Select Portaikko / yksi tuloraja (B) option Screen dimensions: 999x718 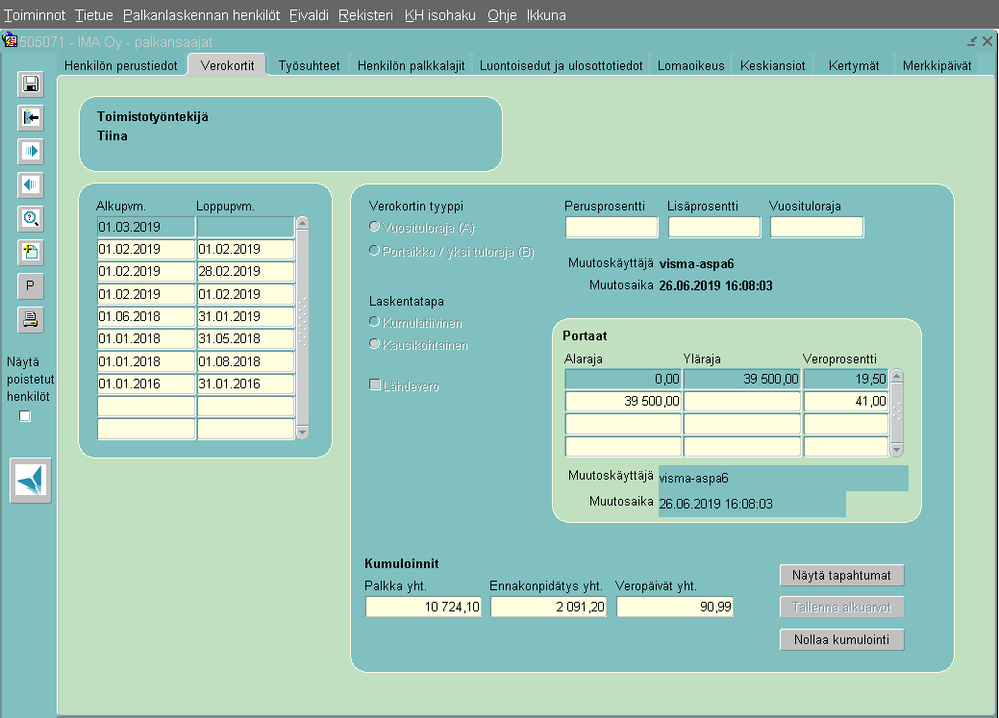click(375, 251)
